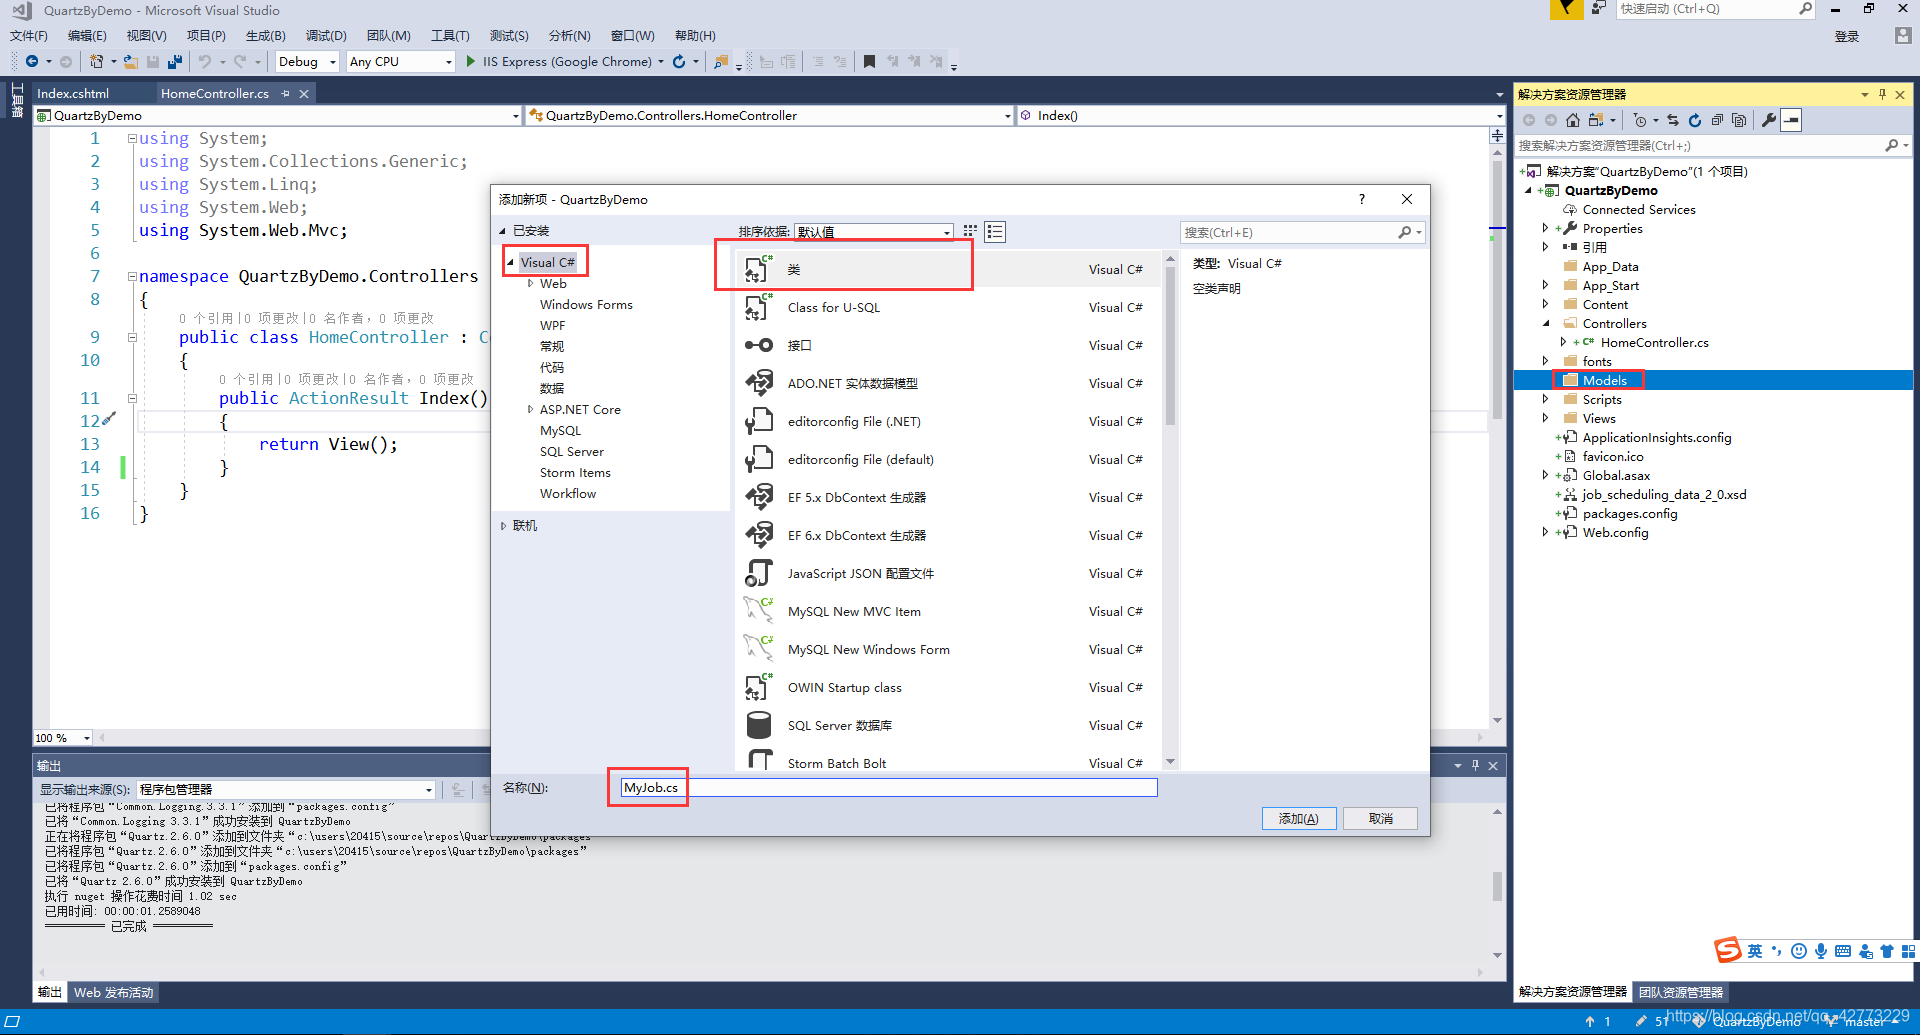Click the feedback icon beside quick launch
Screen dimensions: 1920x1035
click(x=1598, y=9)
